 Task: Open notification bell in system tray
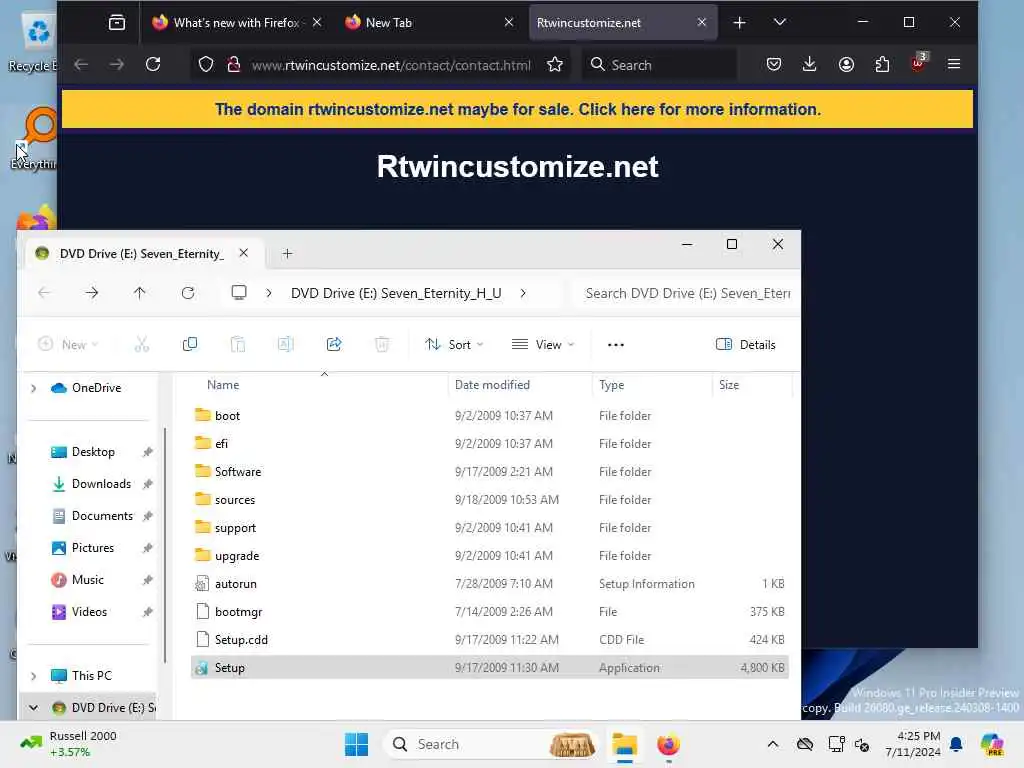tap(956, 744)
